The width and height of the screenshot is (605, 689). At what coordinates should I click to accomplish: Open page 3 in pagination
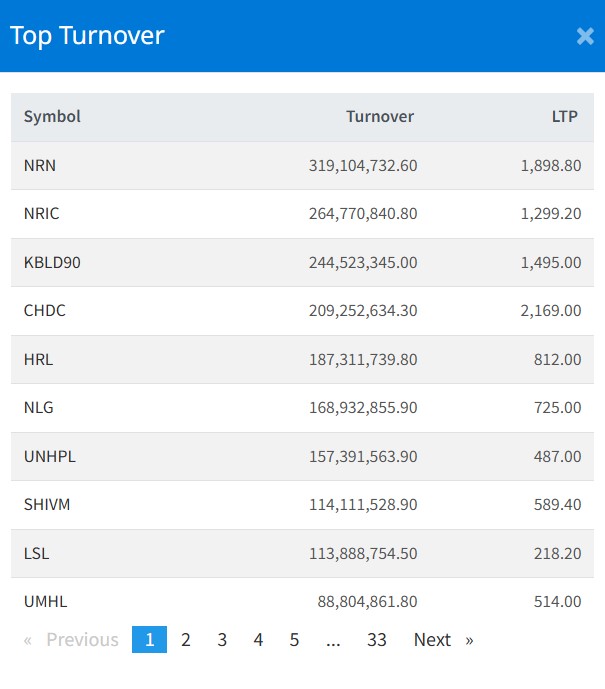click(x=222, y=640)
